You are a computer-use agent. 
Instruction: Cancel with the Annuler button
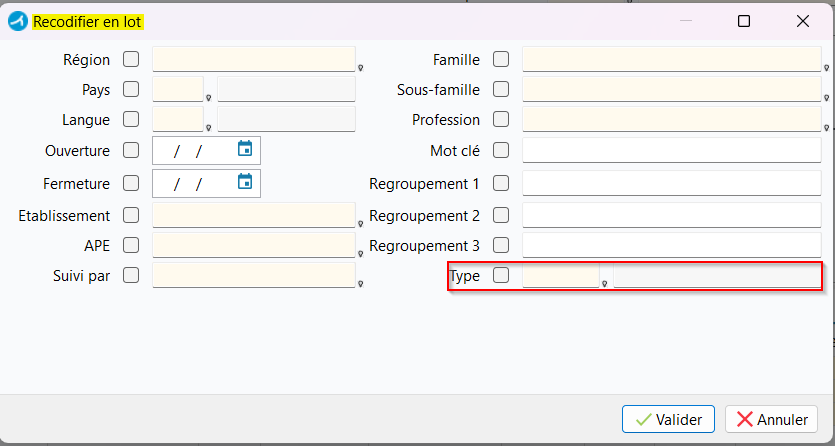tap(771, 419)
